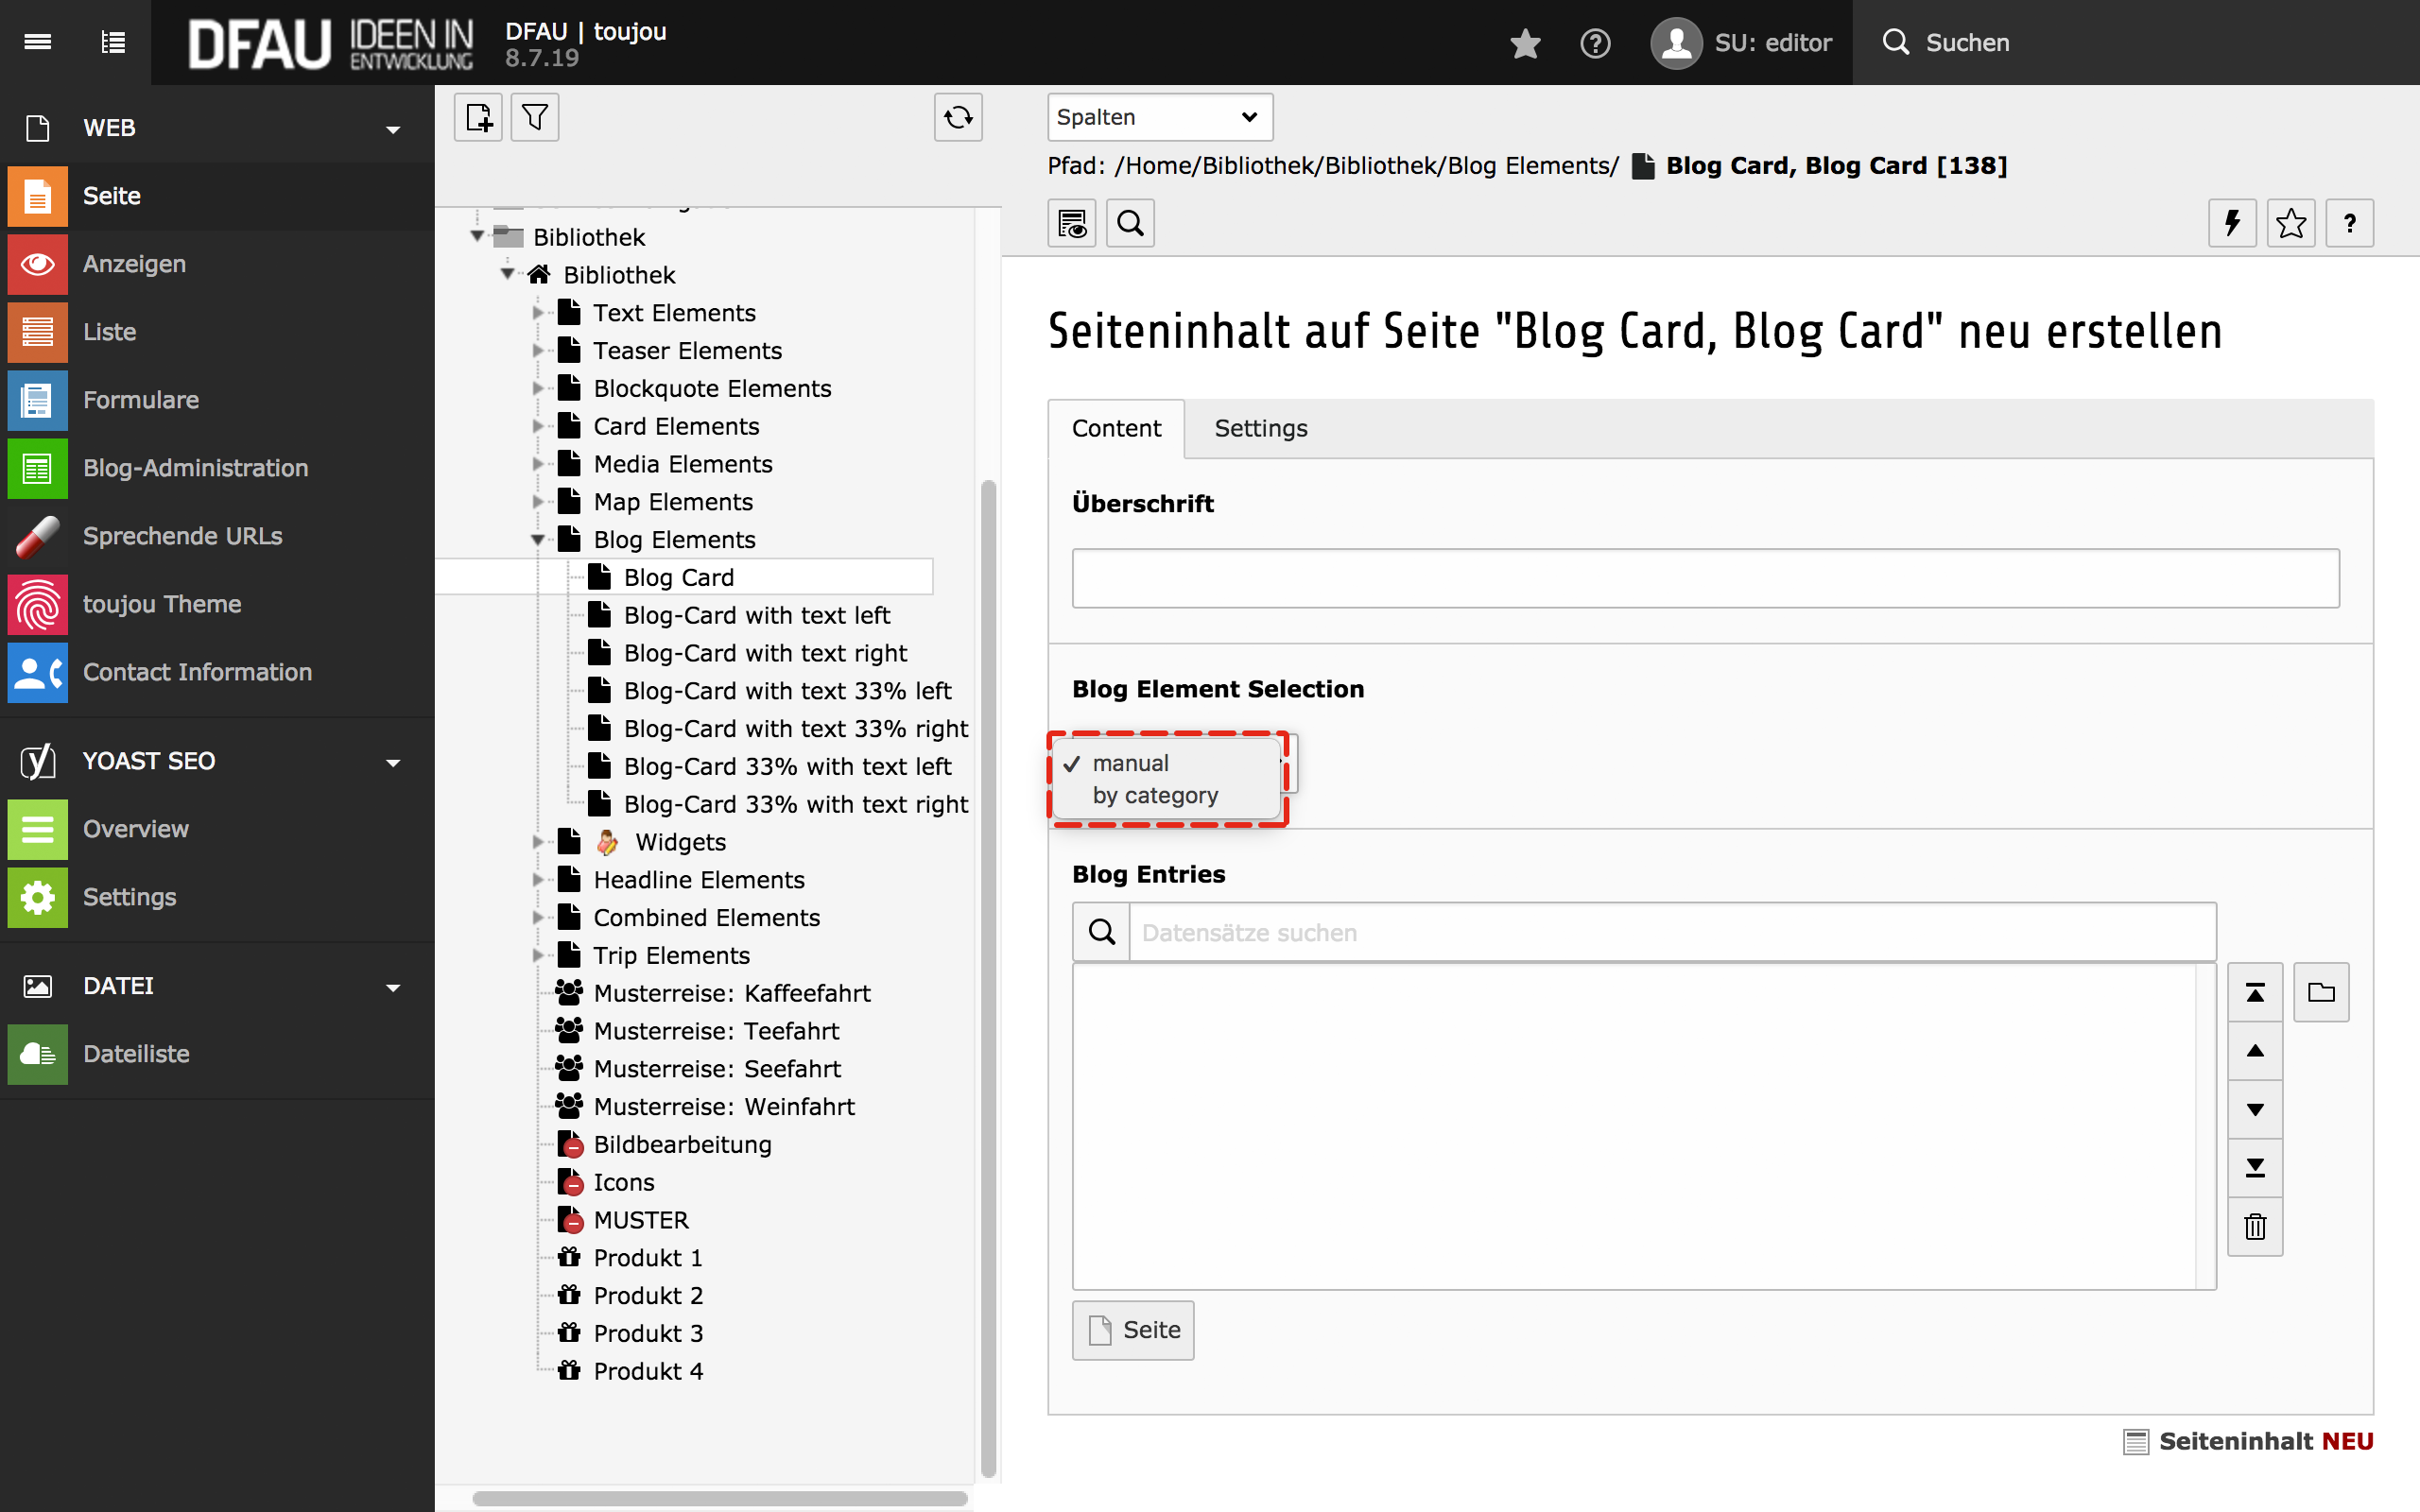This screenshot has height=1512, width=2420.
Task: Click the SU: editor user avatar
Action: pos(1676,43)
